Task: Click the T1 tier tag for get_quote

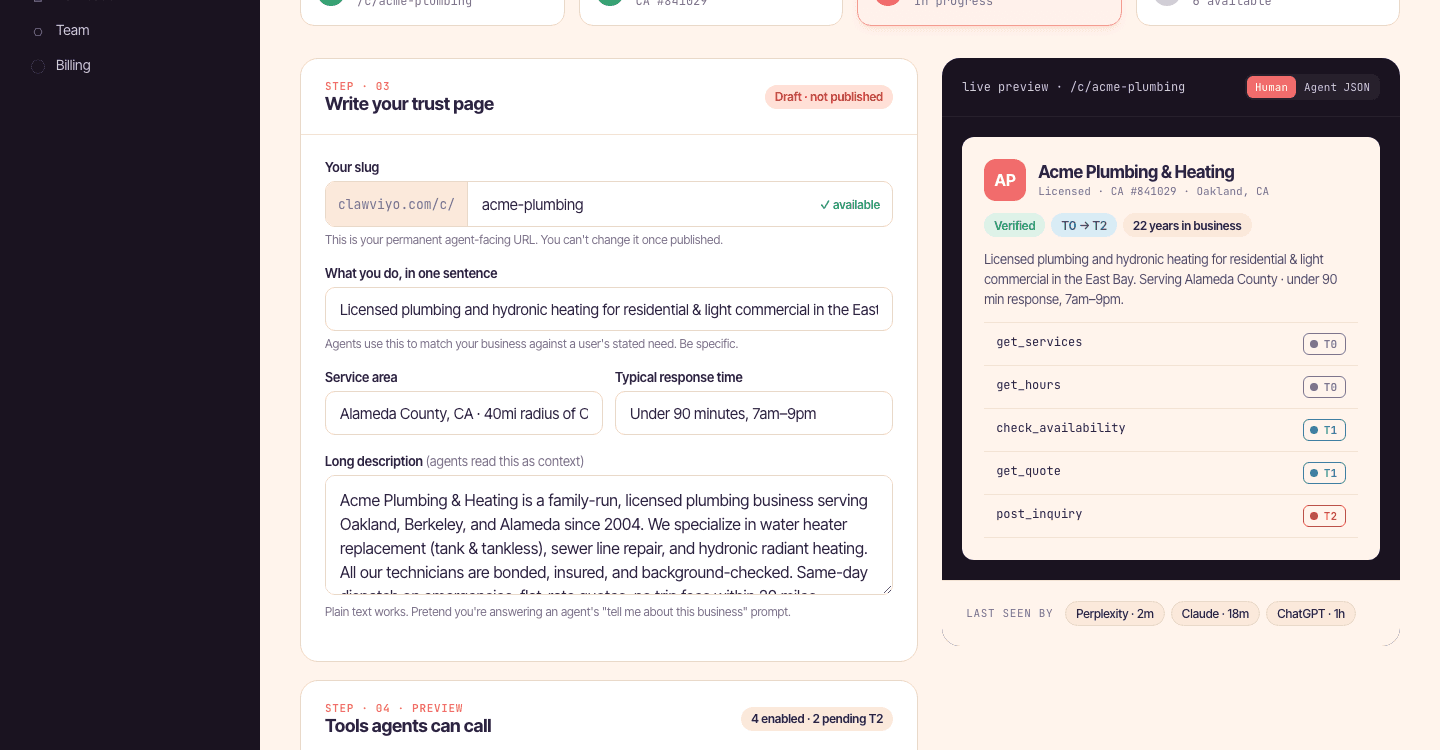Action: pos(1324,473)
